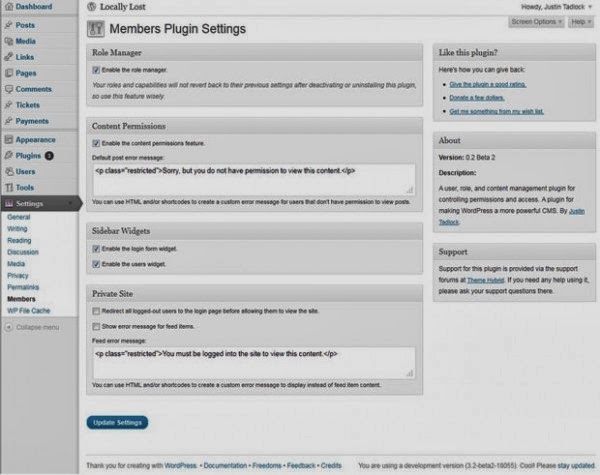Collapse the Settings submenu arrow

(x=70, y=203)
